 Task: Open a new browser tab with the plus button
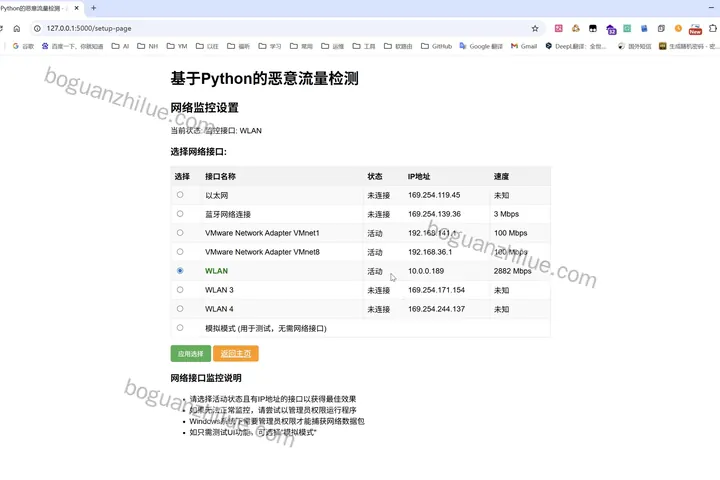coord(94,8)
